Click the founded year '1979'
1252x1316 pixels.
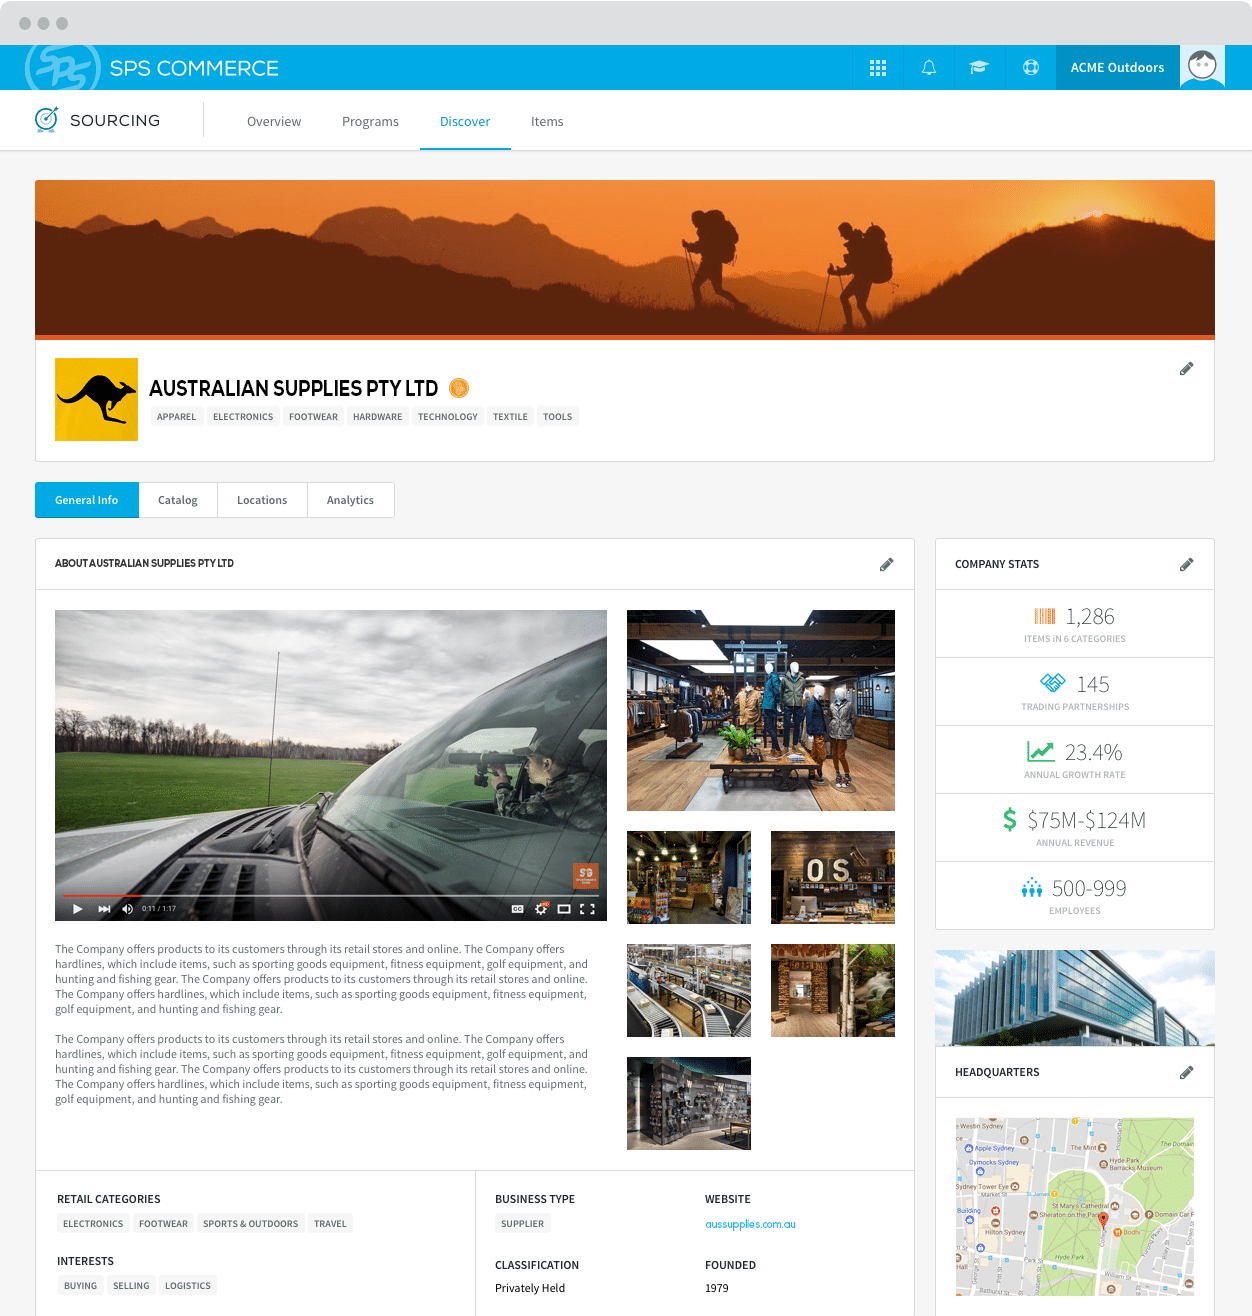click(717, 1288)
